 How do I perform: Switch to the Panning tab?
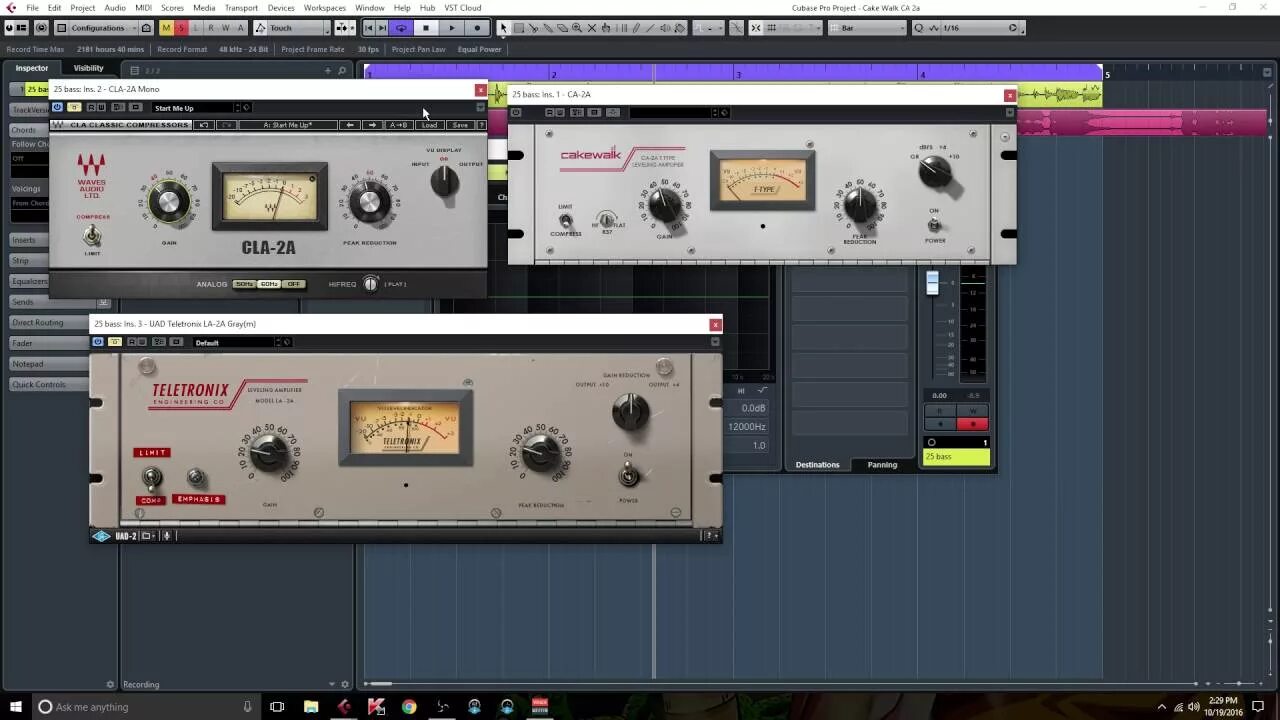882,465
